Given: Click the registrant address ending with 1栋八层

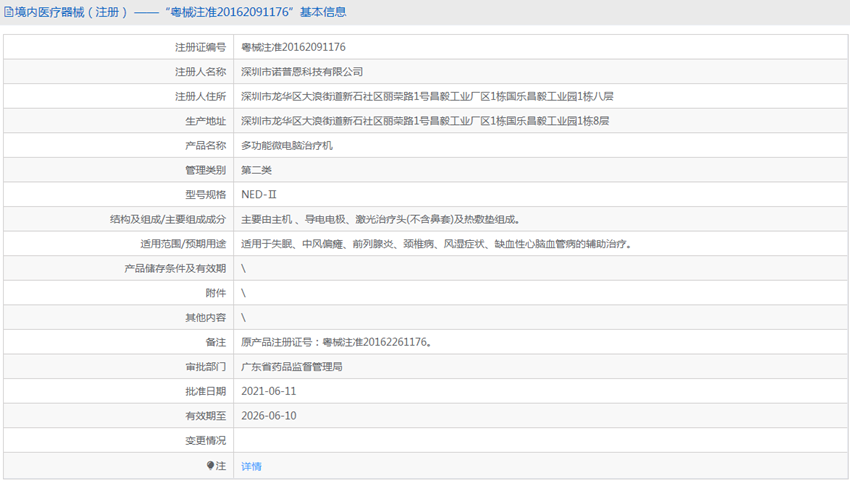Looking at the screenshot, I should 427,97.
